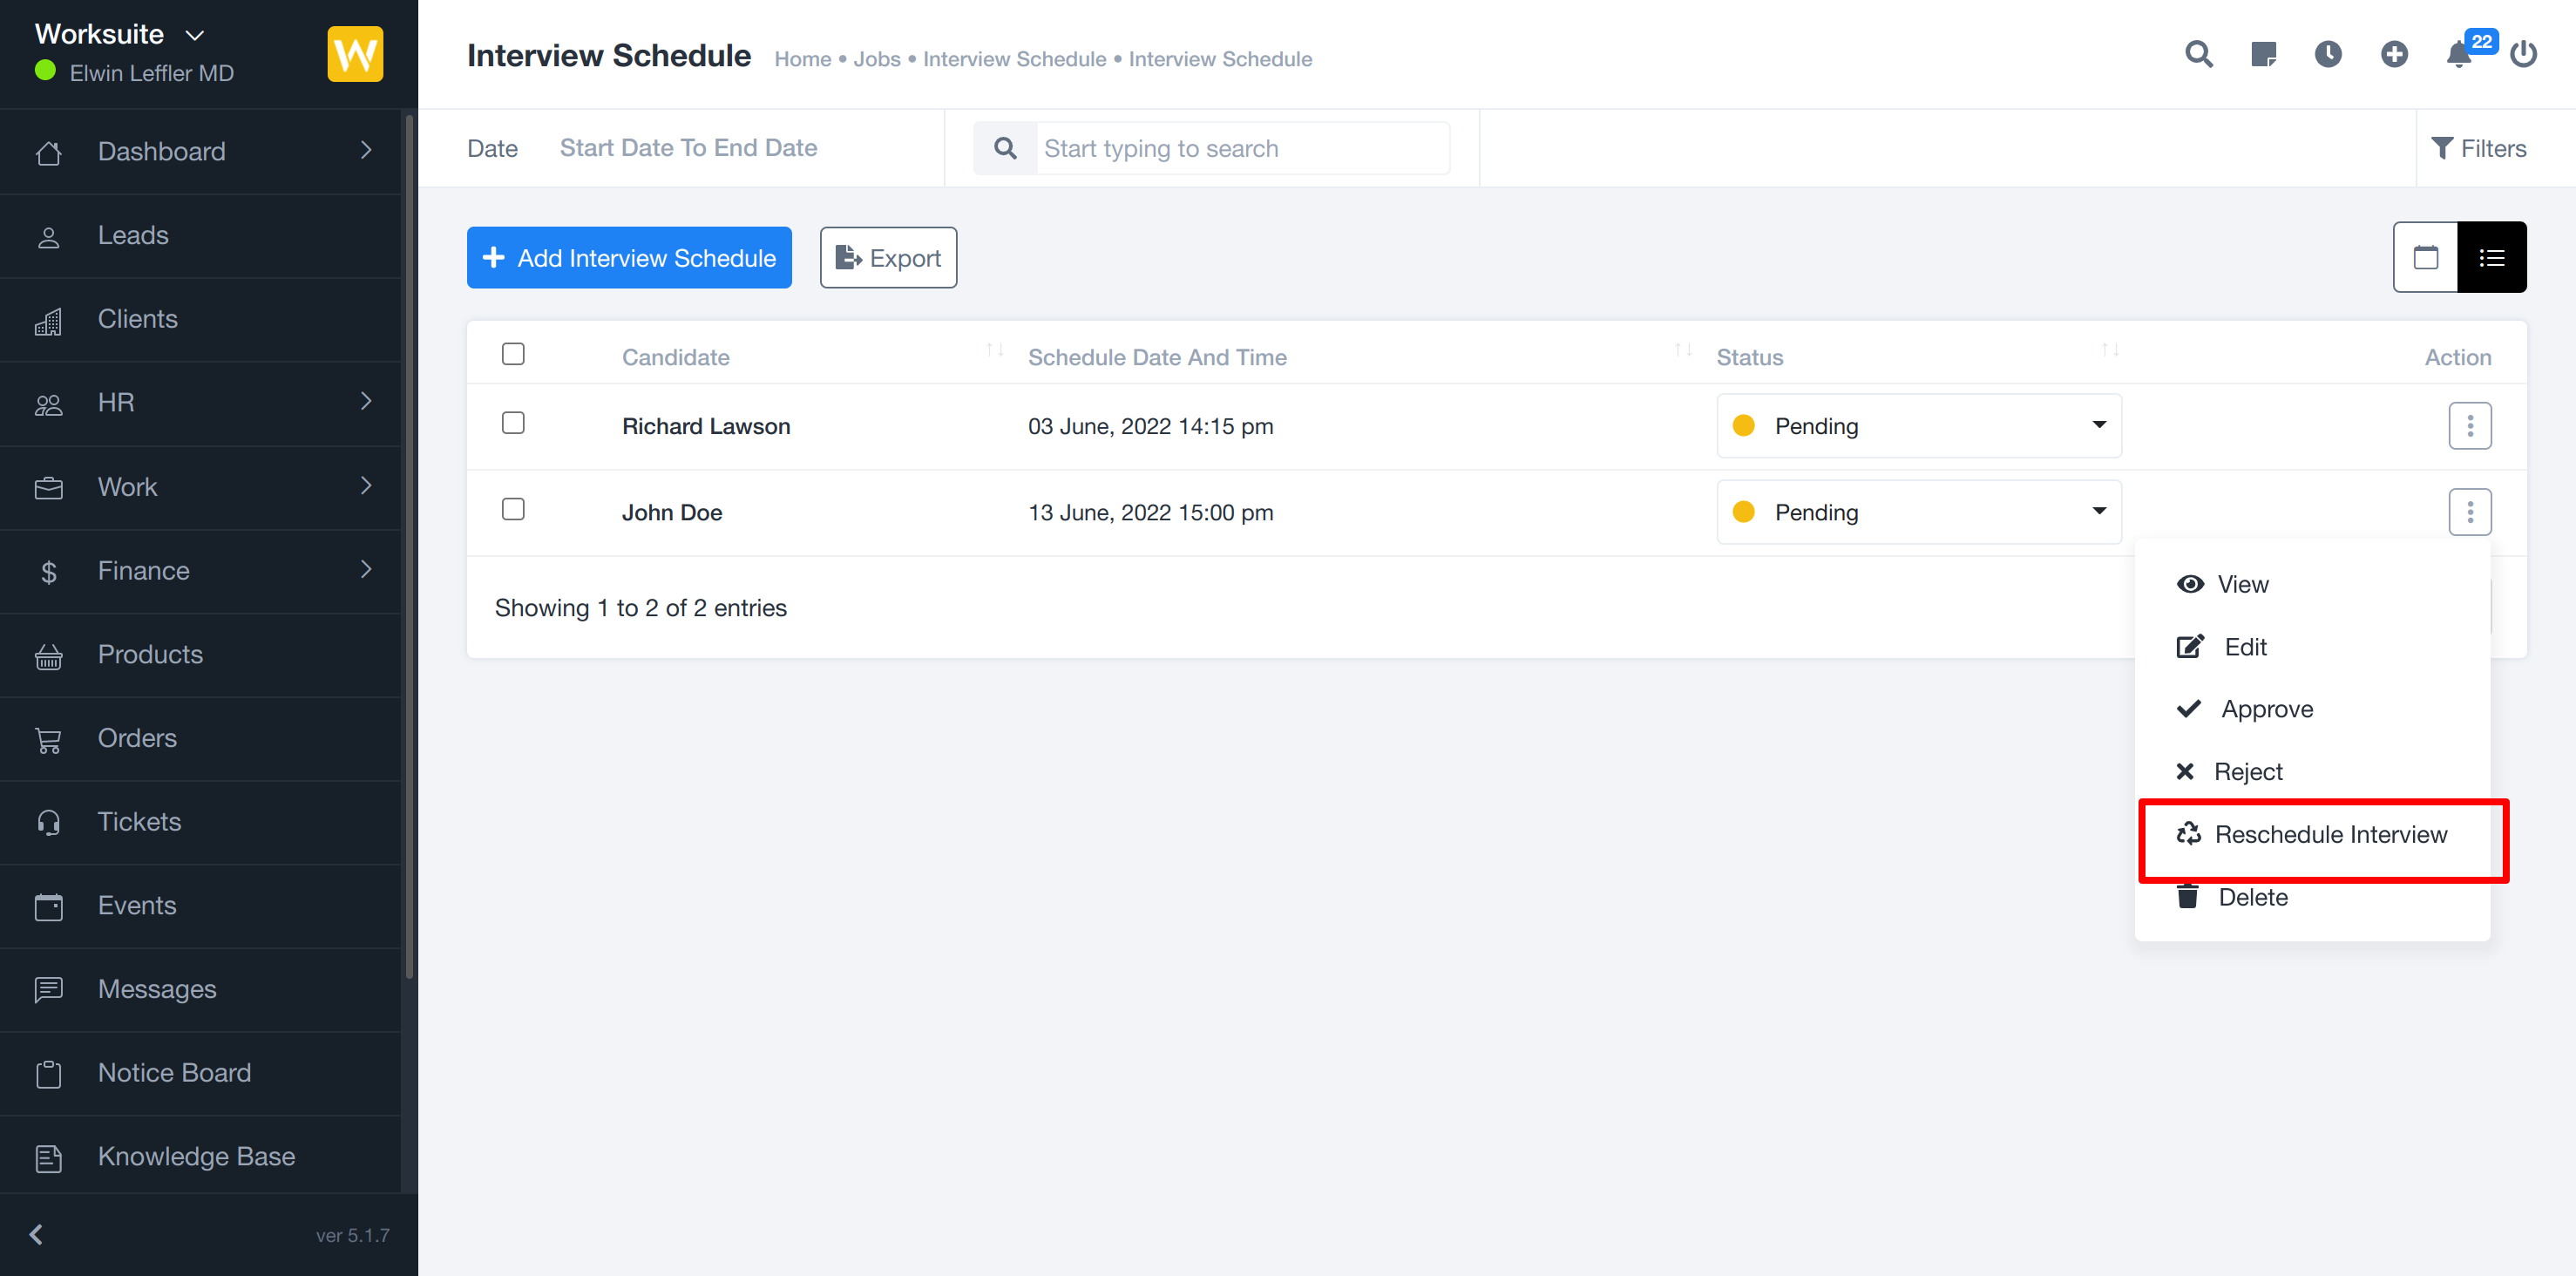This screenshot has height=1276, width=2576.
Task: Click Add Interview Schedule button
Action: (x=629, y=258)
